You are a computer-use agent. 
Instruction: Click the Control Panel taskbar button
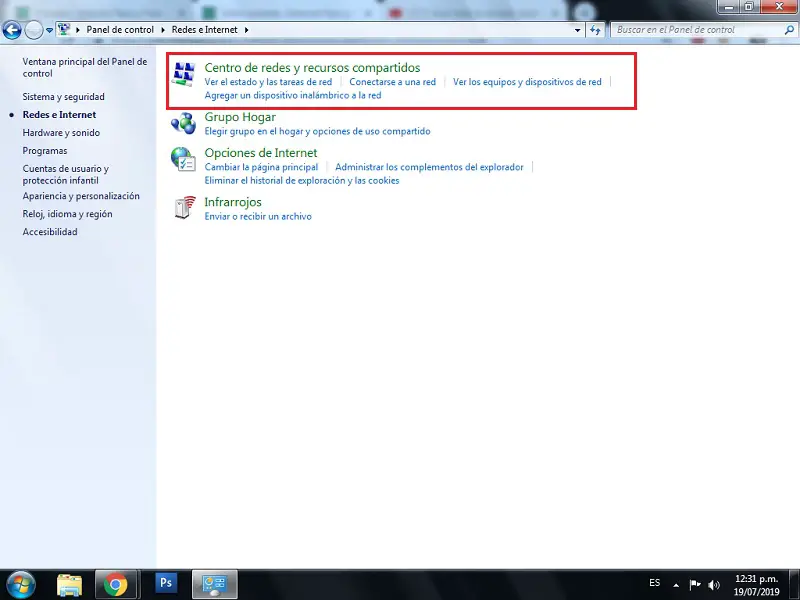coord(214,585)
